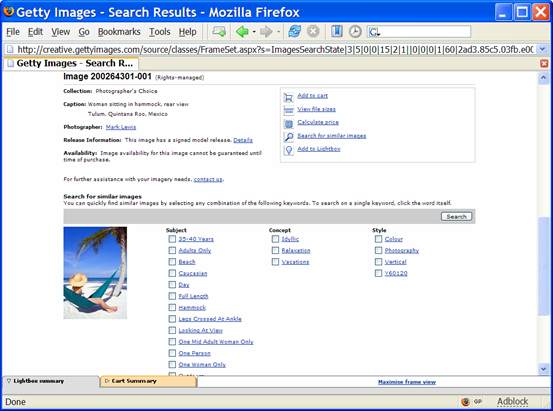
Task: Open the Bookmarks sidebar toolbar icon
Action: (x=336, y=31)
